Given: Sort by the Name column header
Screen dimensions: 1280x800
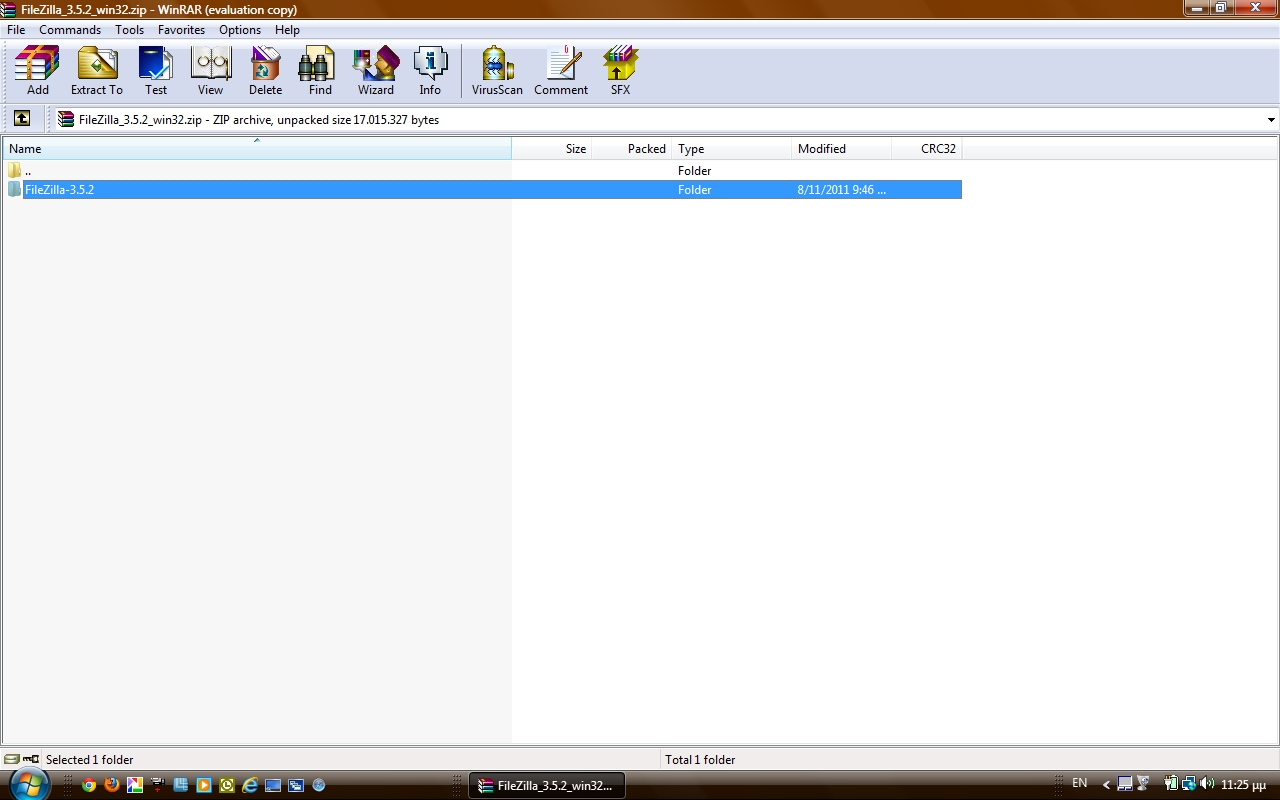Looking at the screenshot, I should [256, 149].
